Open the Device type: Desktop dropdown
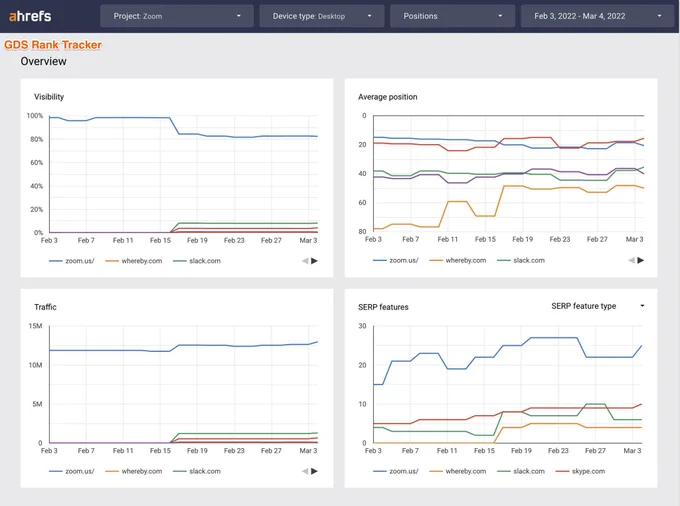The image size is (680, 506). 321,16
